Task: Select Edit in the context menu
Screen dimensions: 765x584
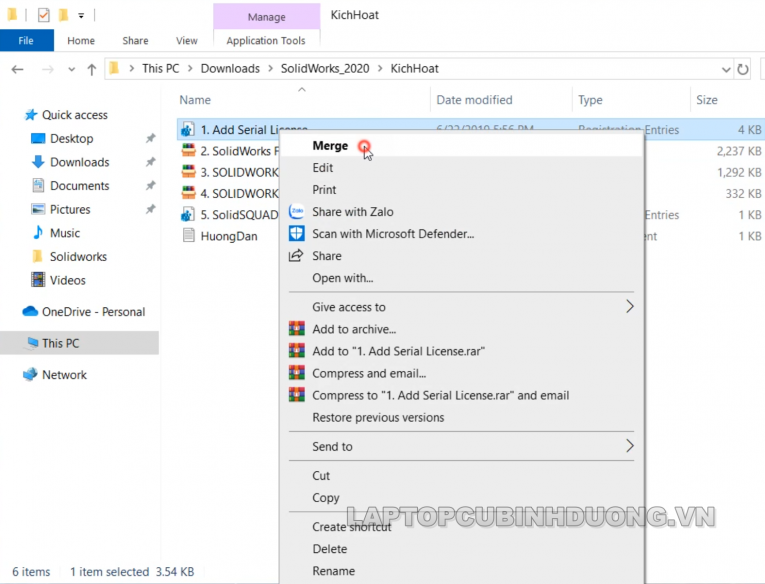Action: (322, 168)
